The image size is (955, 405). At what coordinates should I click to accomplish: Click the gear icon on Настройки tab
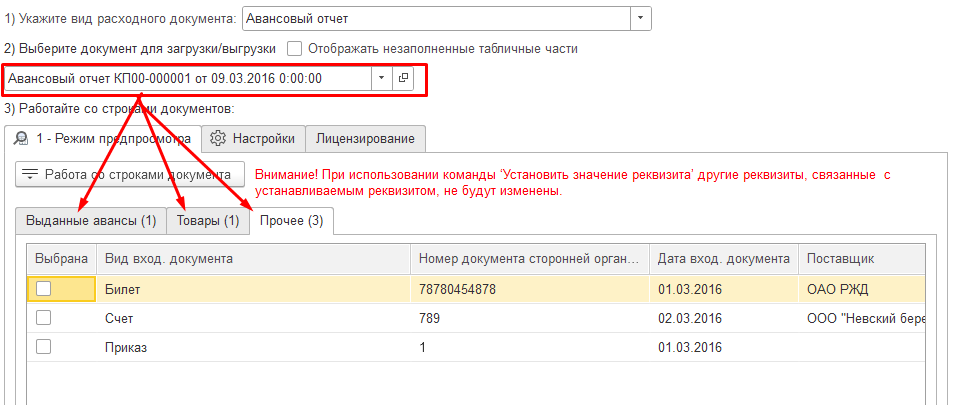tap(217, 138)
